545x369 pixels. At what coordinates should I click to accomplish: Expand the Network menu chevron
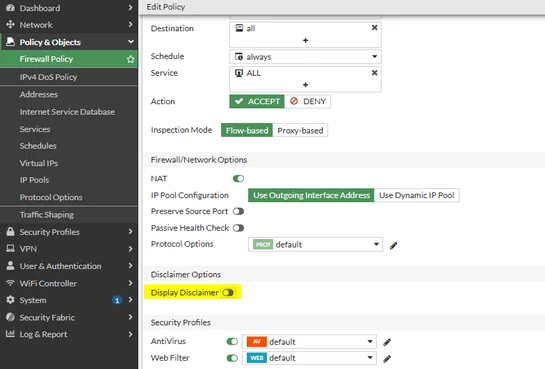130,24
